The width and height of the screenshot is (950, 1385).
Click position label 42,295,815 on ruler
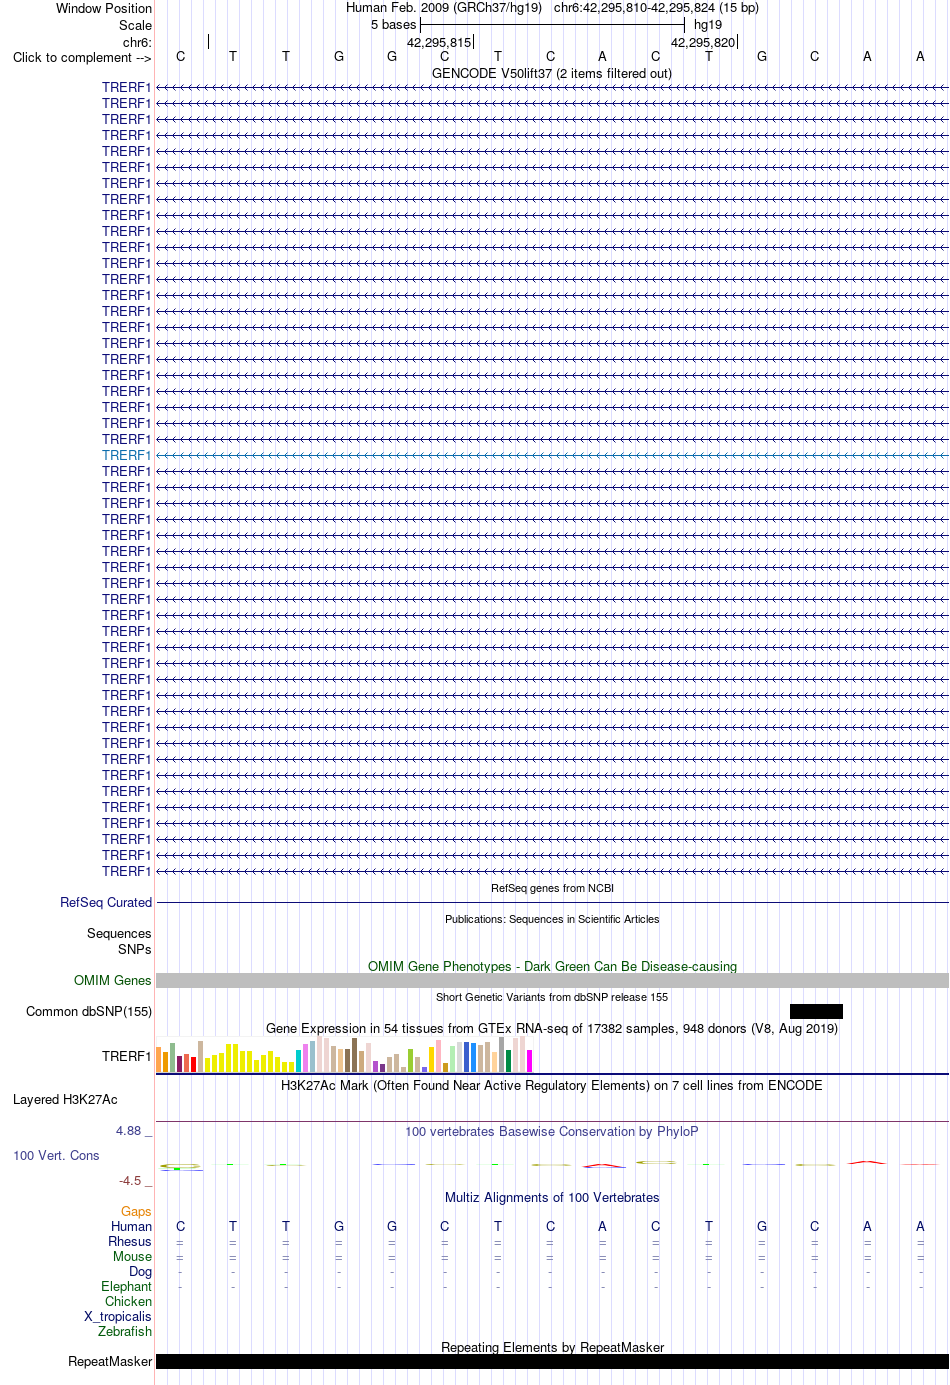439,42
